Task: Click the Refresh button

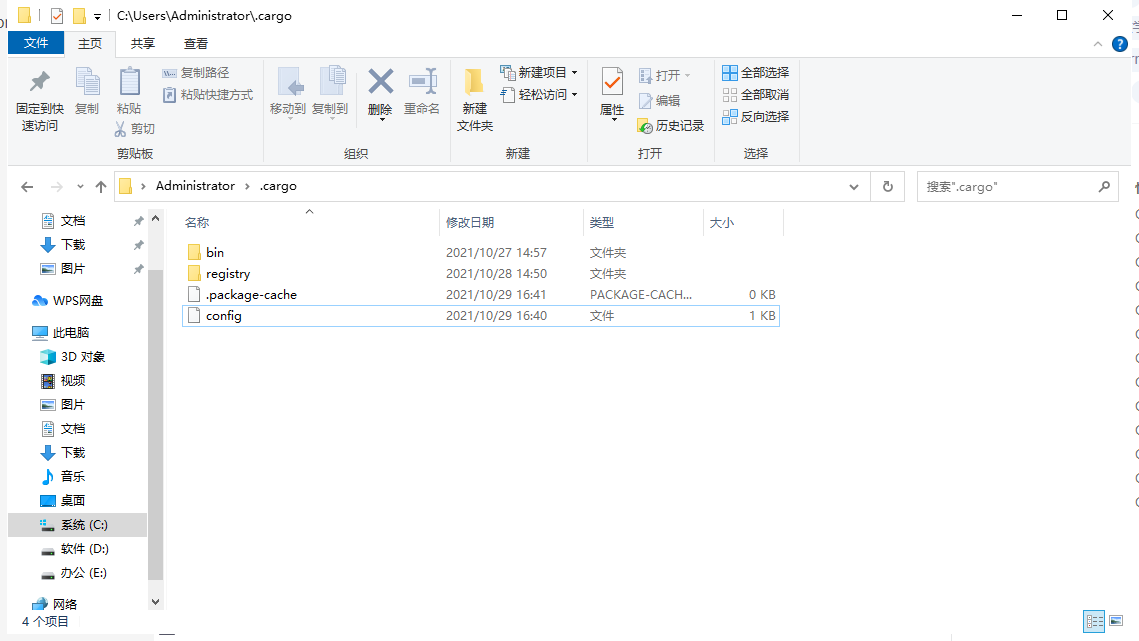Action: pos(888,187)
